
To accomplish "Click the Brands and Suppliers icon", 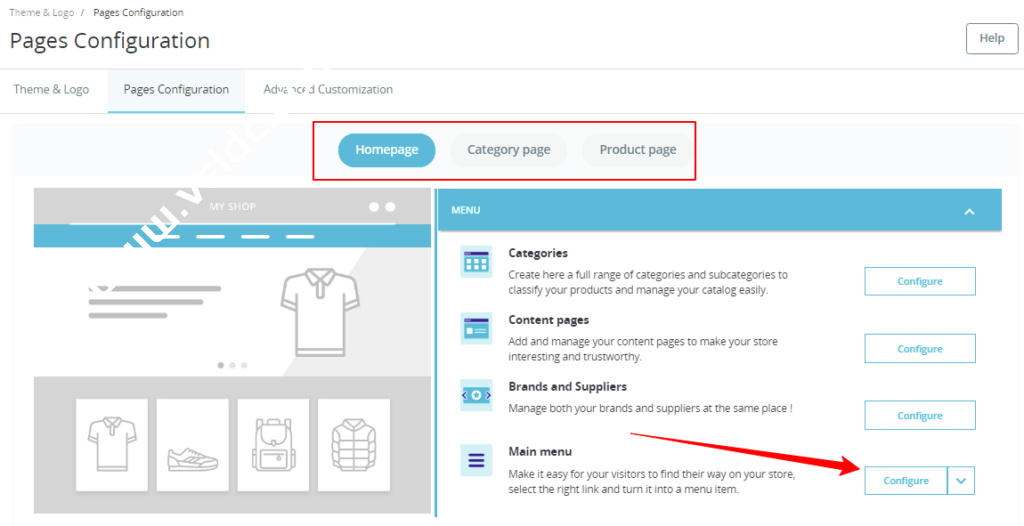I will [x=476, y=395].
